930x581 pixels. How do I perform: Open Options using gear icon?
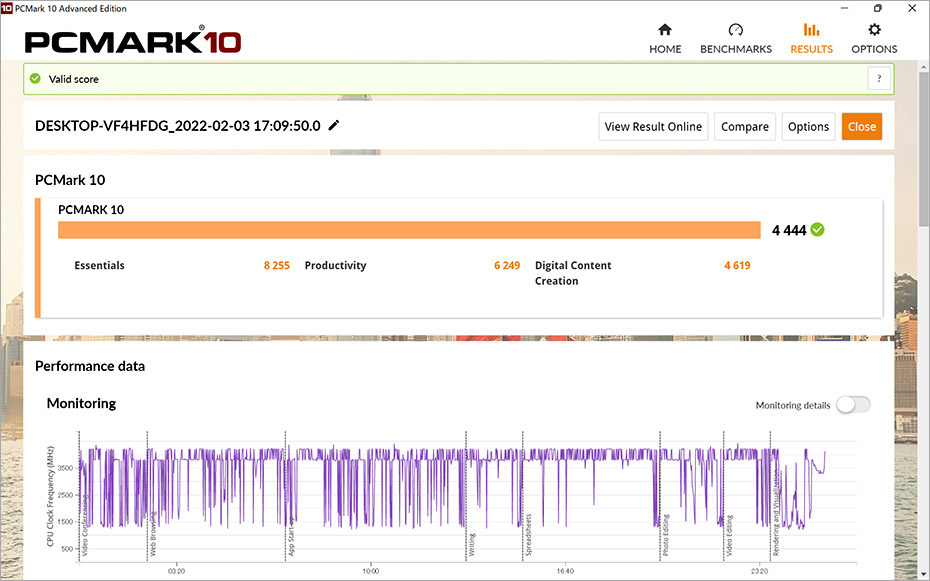[x=874, y=30]
